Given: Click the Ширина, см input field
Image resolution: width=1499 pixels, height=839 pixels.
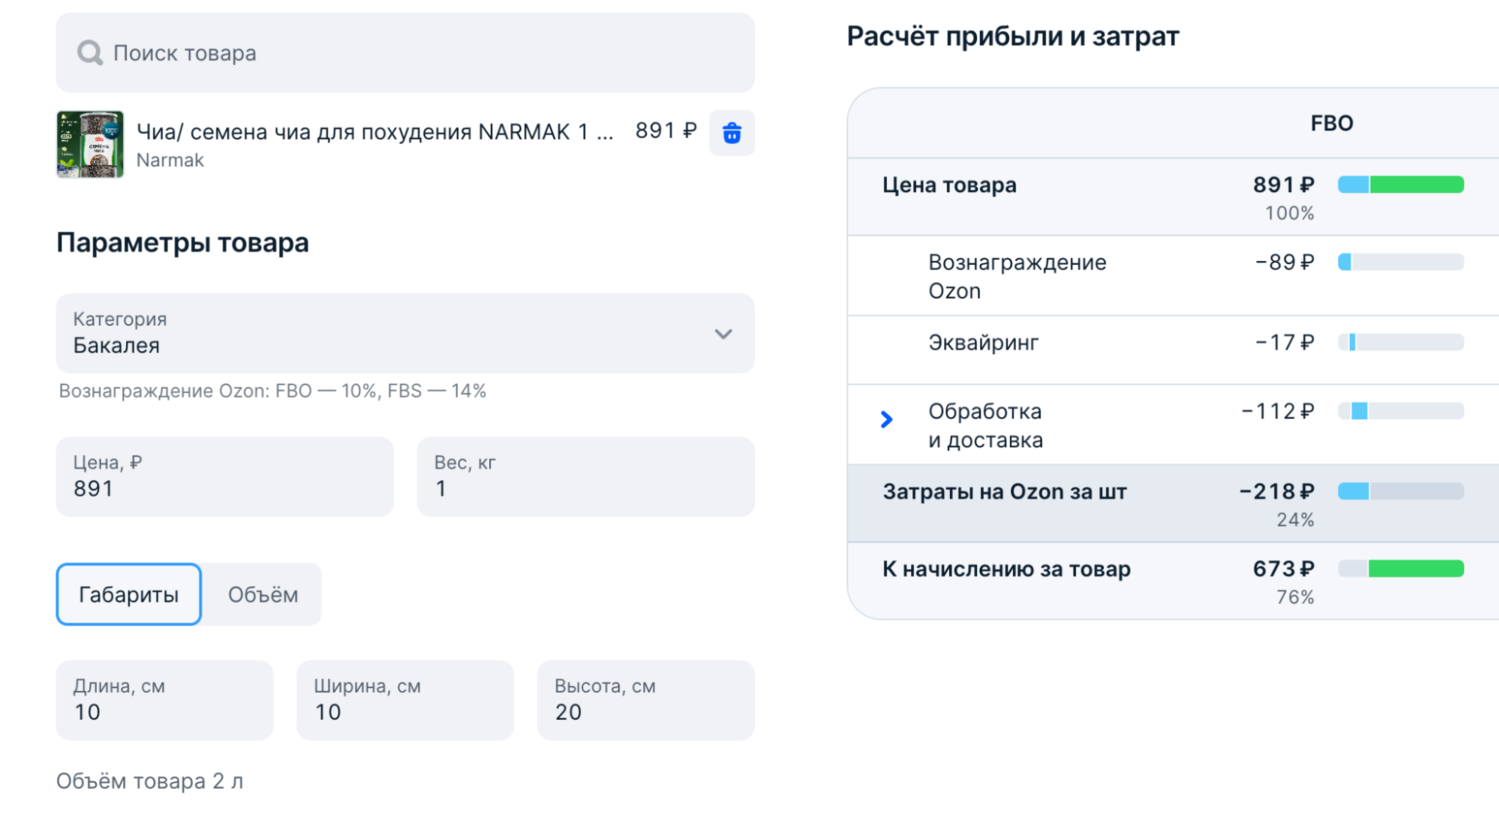Looking at the screenshot, I should [405, 700].
